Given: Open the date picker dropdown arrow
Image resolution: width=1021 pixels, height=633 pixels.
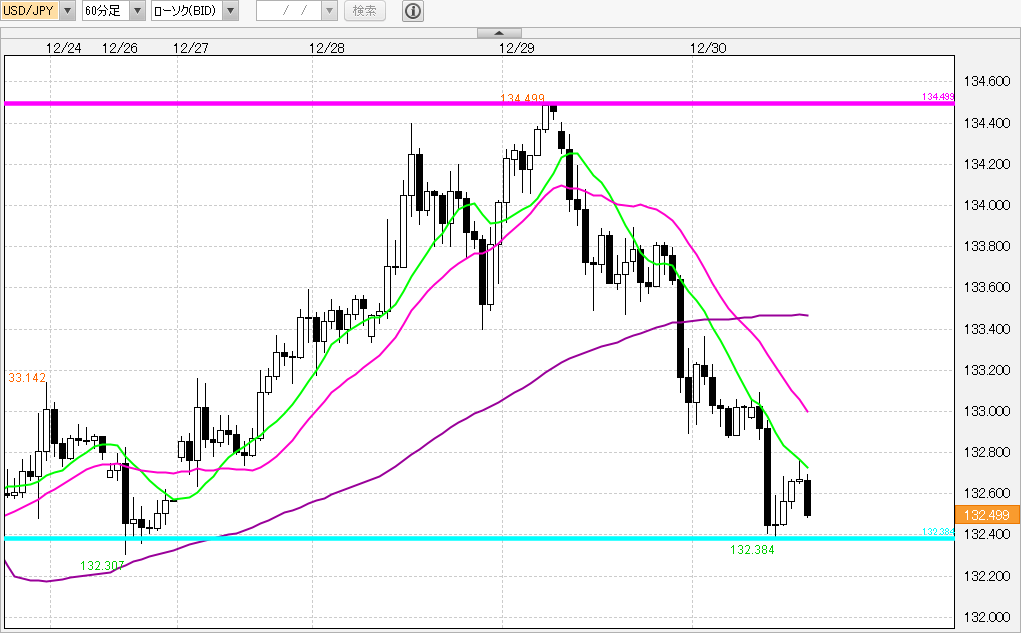Looking at the screenshot, I should (329, 11).
